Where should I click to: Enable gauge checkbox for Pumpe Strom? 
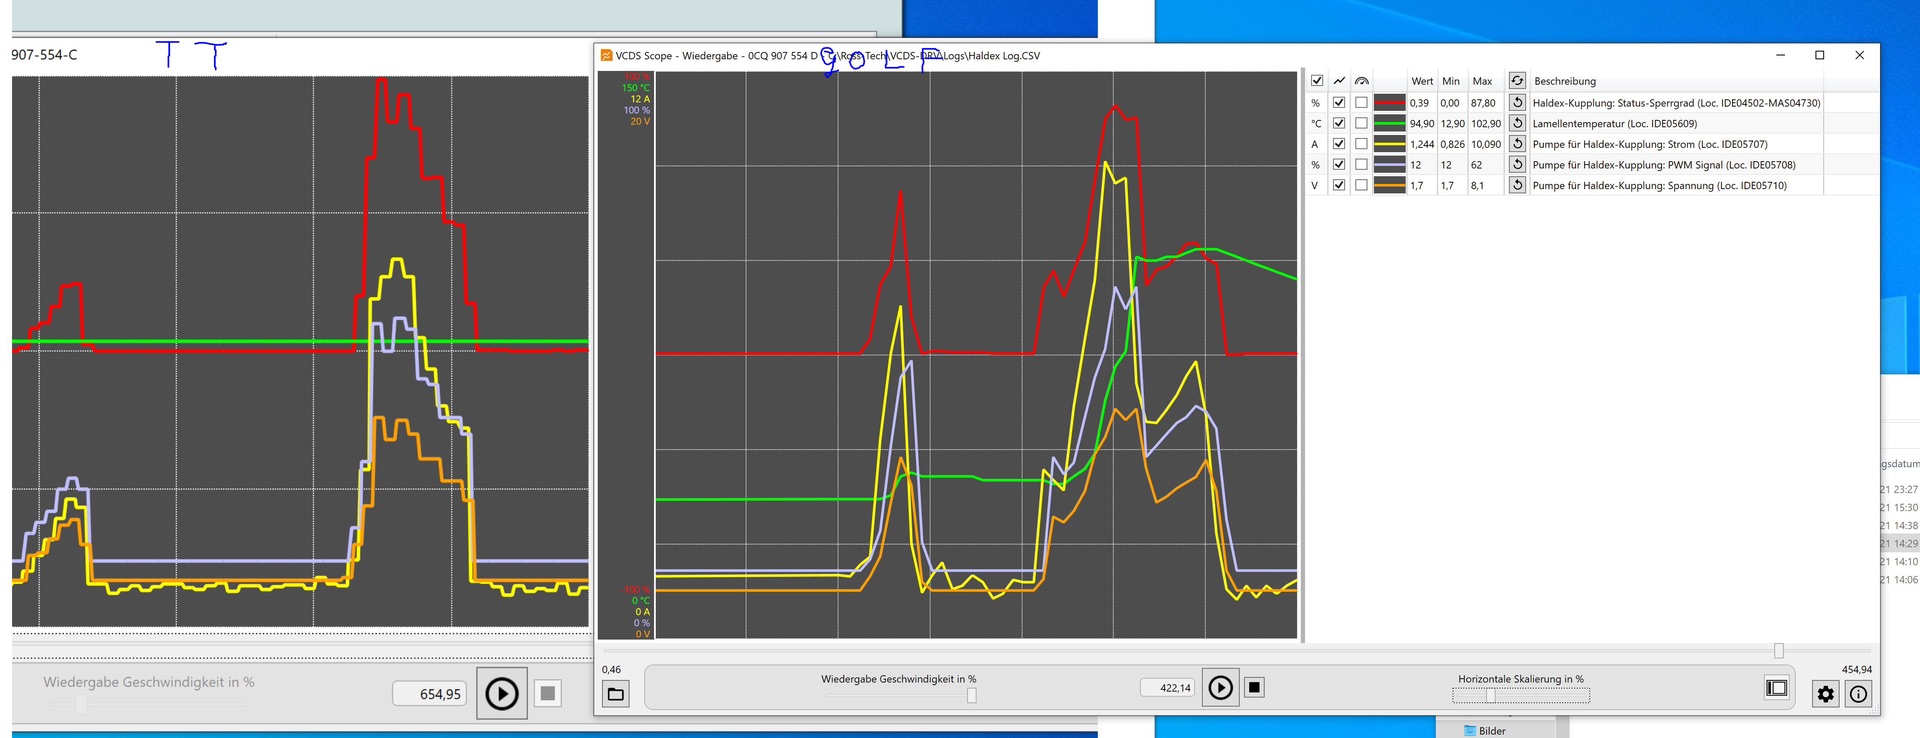point(1361,144)
